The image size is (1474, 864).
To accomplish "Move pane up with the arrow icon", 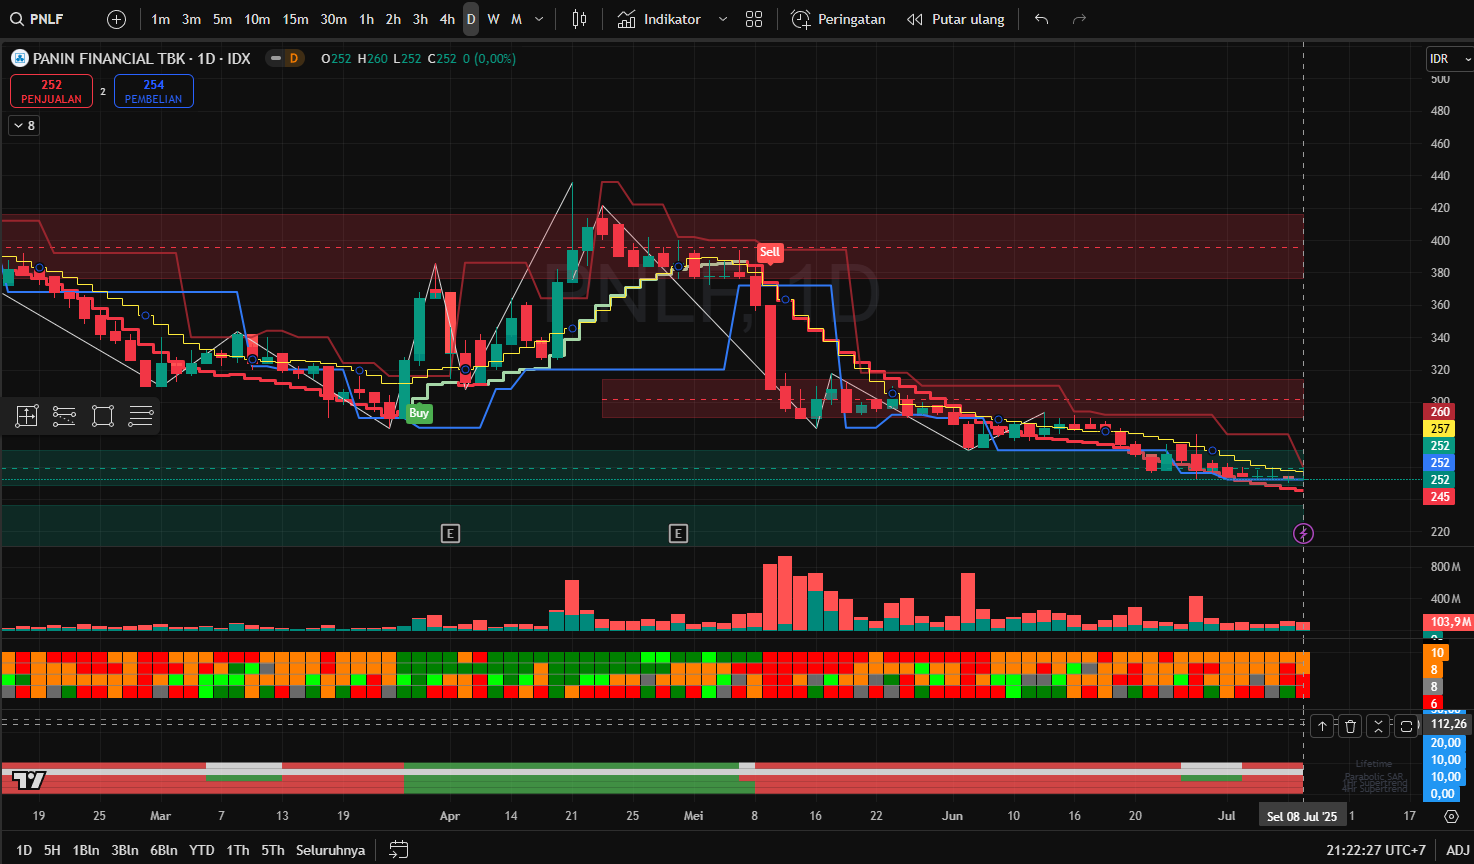I will (1322, 726).
